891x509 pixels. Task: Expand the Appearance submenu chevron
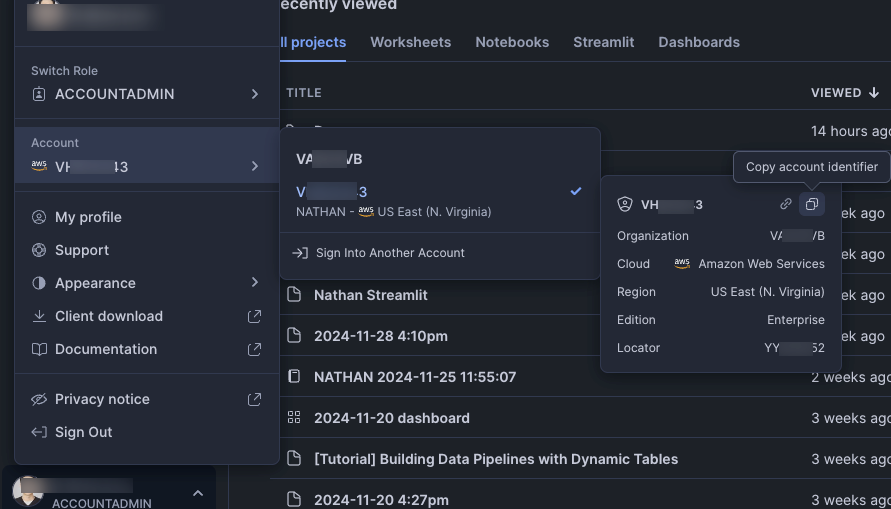tap(255, 282)
